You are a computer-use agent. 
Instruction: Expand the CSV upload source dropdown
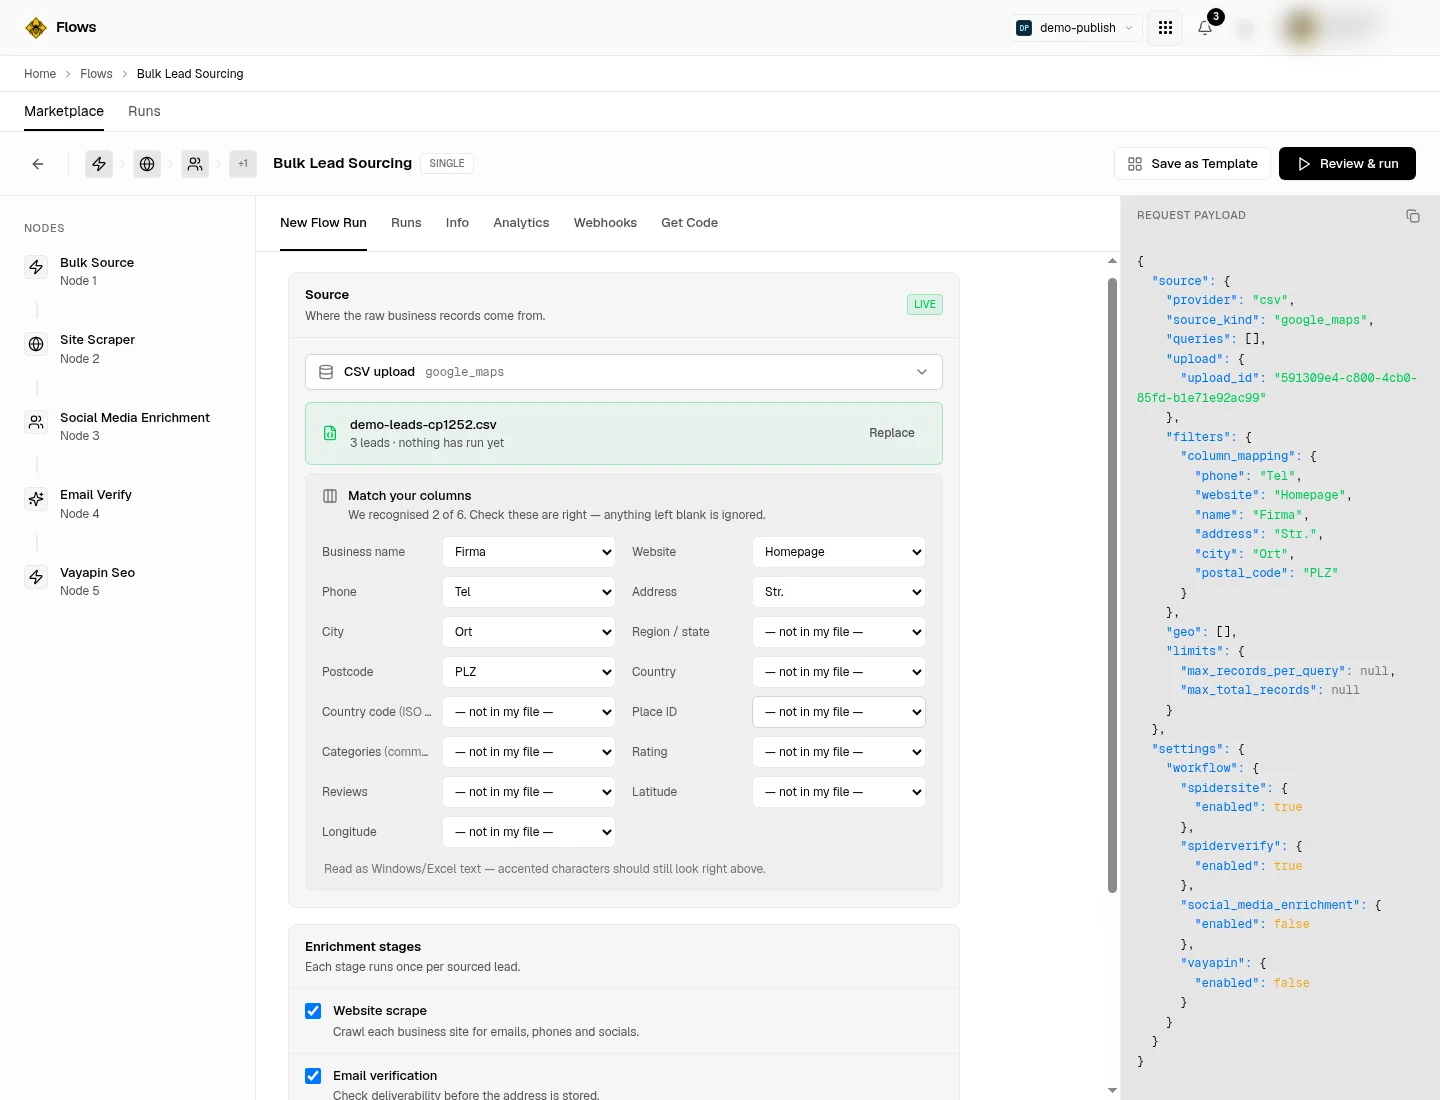click(624, 372)
